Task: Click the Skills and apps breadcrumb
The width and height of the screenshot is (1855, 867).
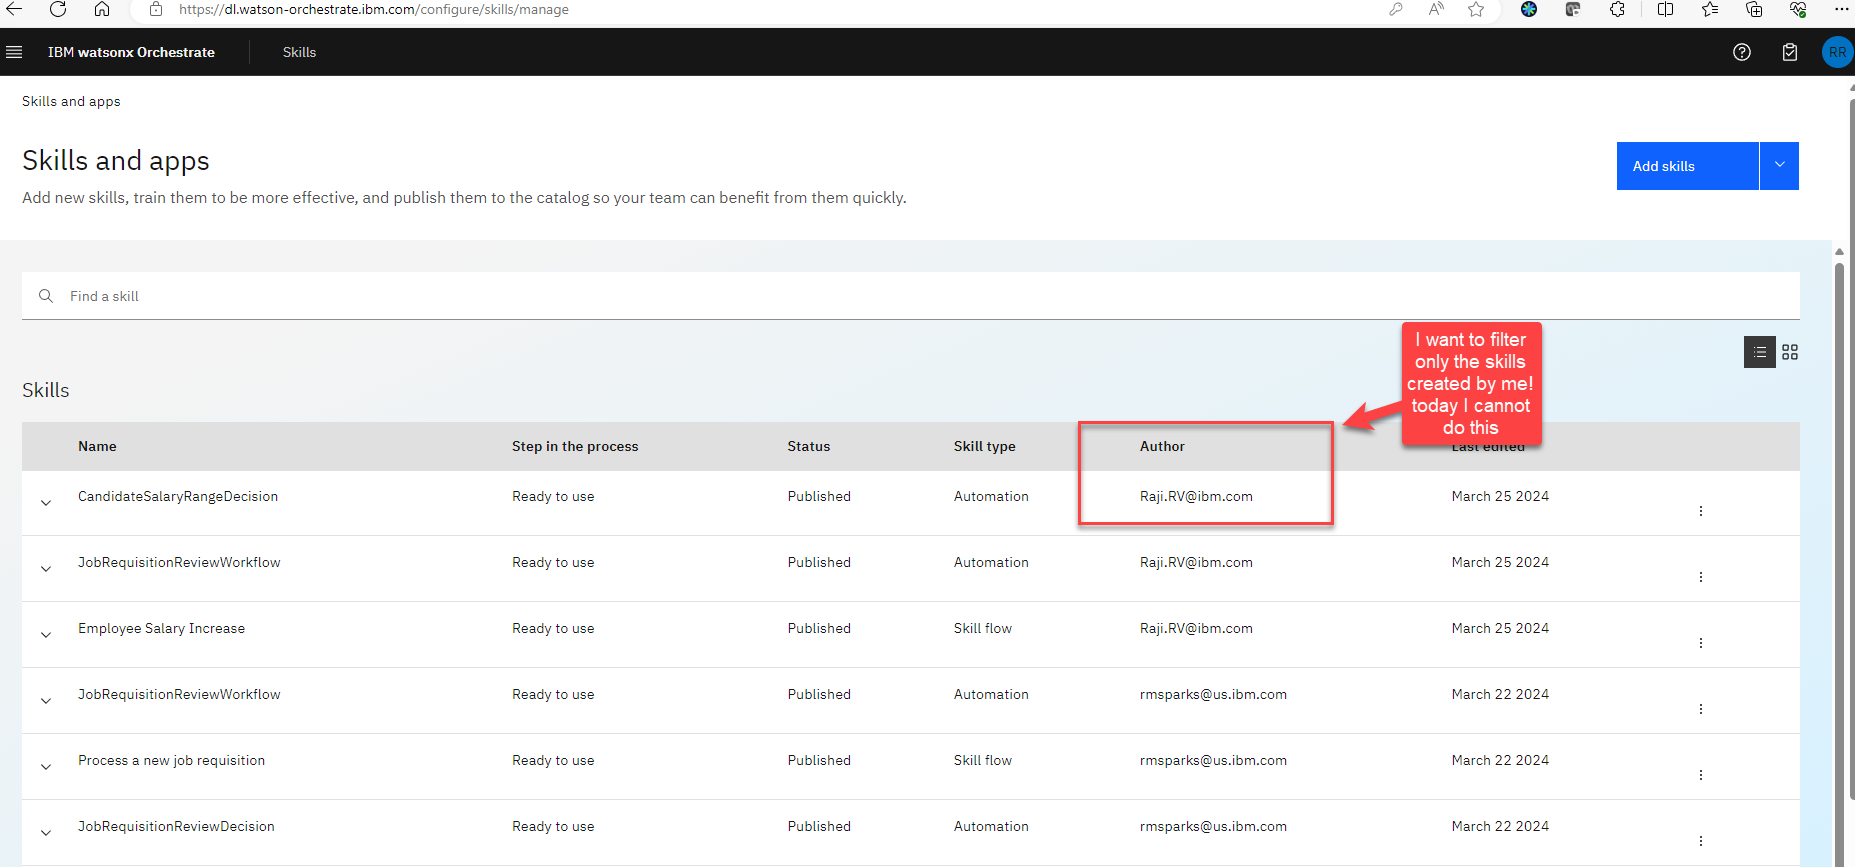Action: point(71,101)
